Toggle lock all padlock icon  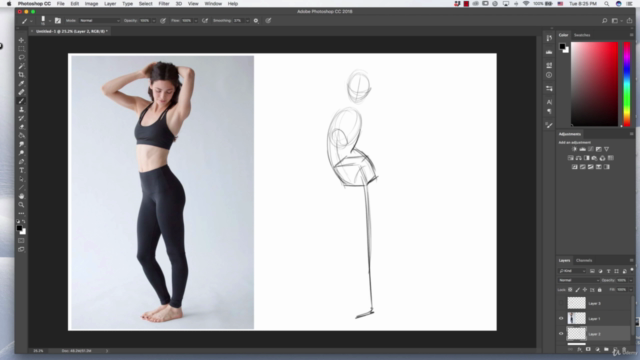click(600, 290)
